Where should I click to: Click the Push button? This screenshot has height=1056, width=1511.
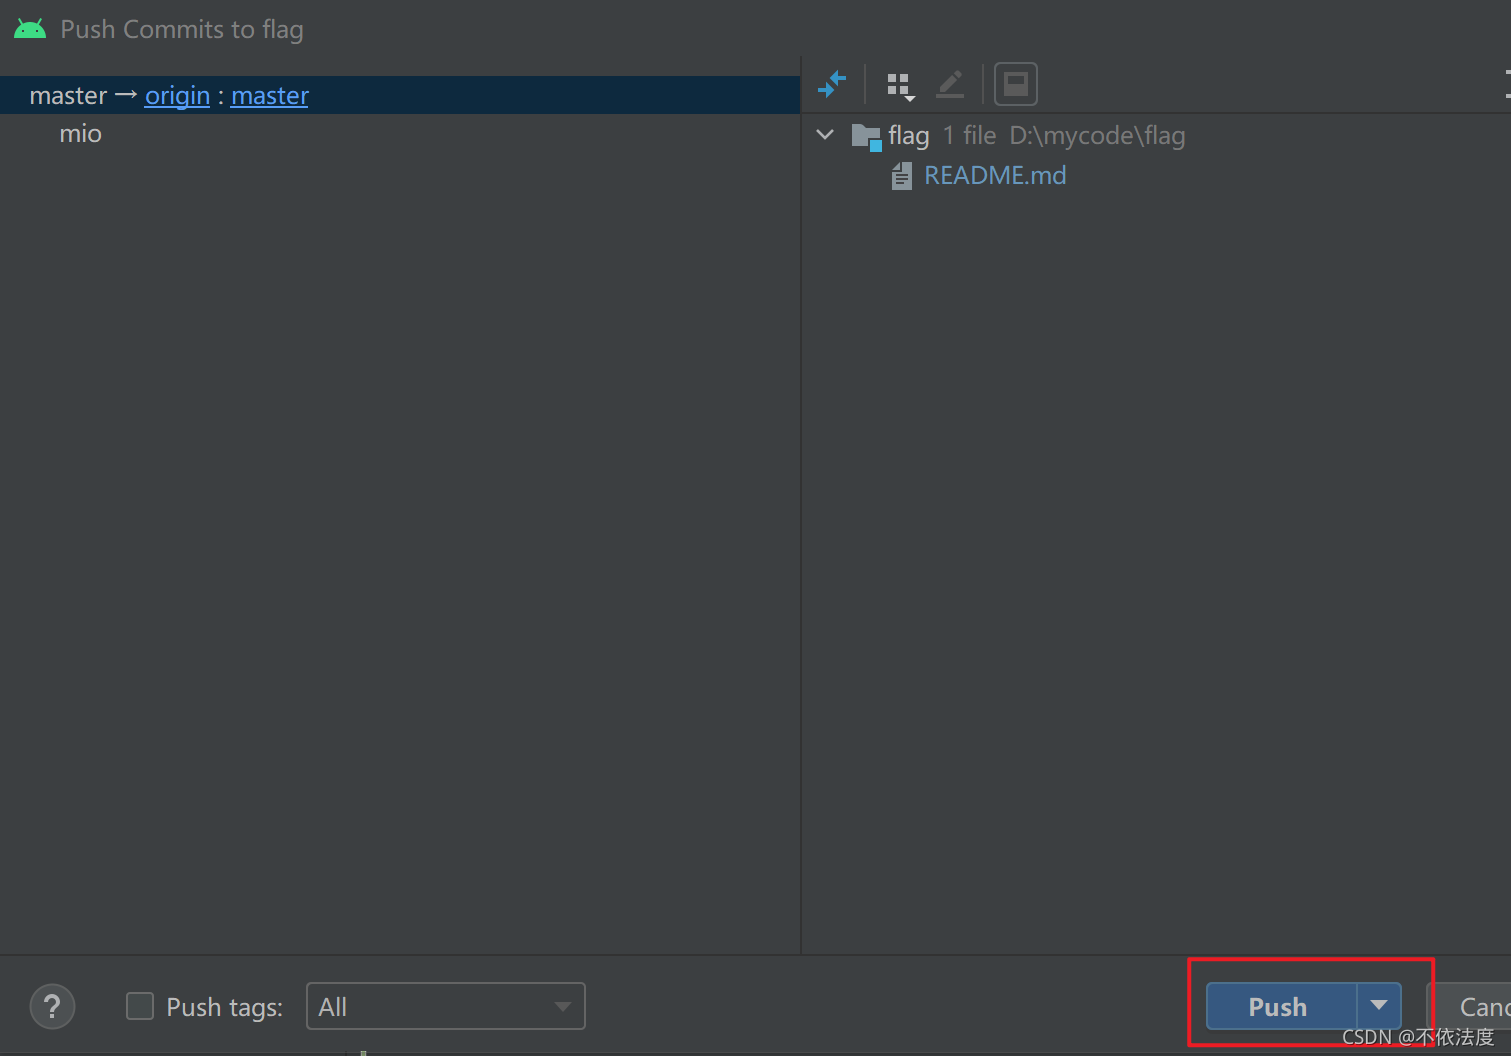pos(1281,1006)
